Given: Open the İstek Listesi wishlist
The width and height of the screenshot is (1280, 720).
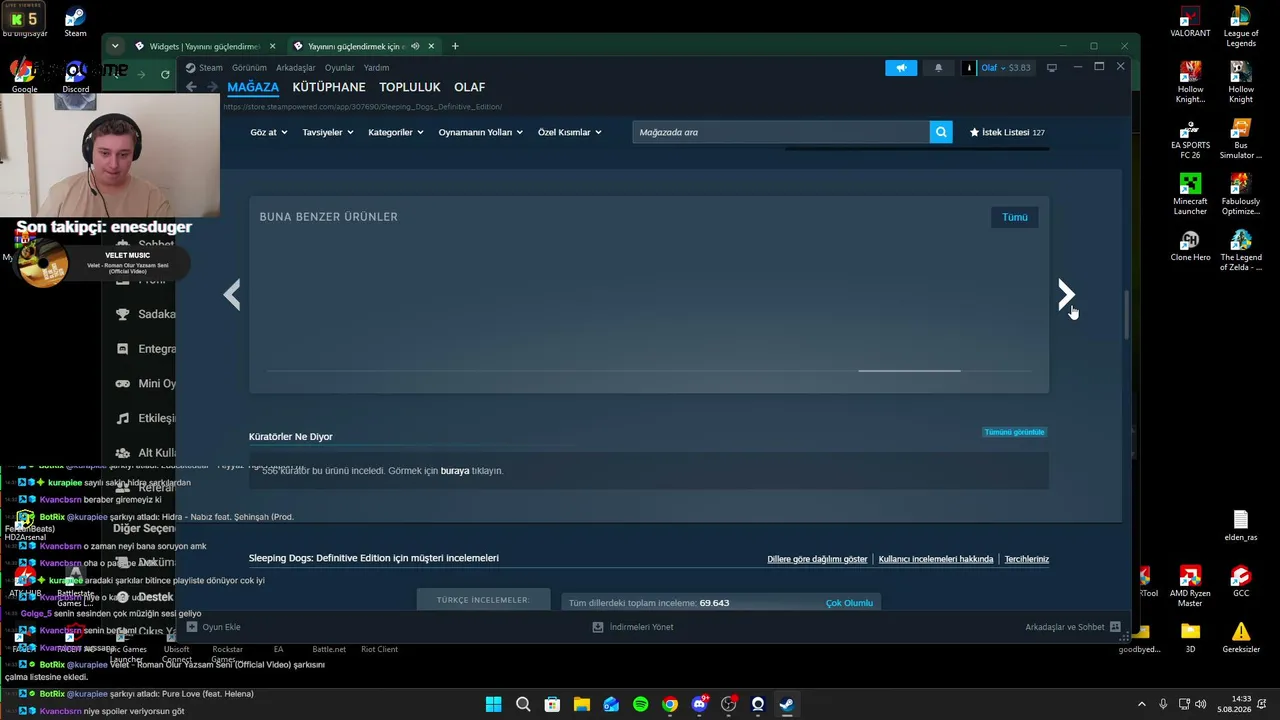Looking at the screenshot, I should pyautogui.click(x=1007, y=132).
